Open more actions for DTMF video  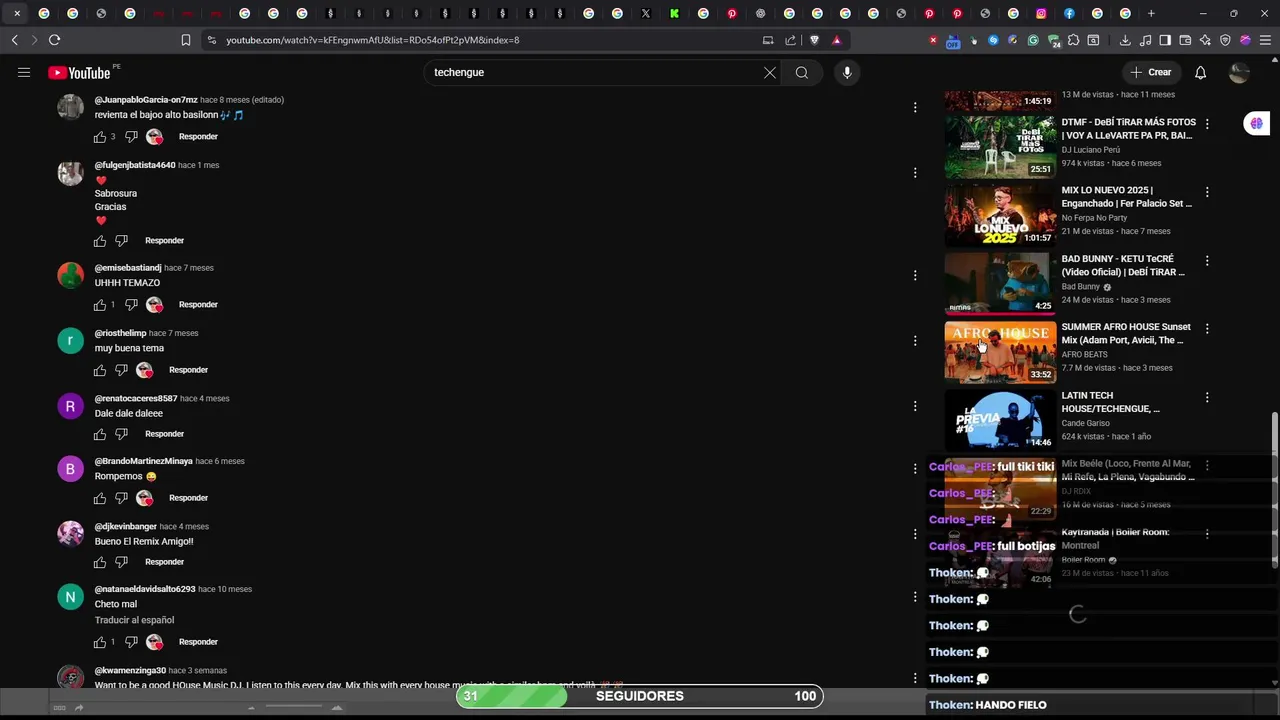(1207, 124)
